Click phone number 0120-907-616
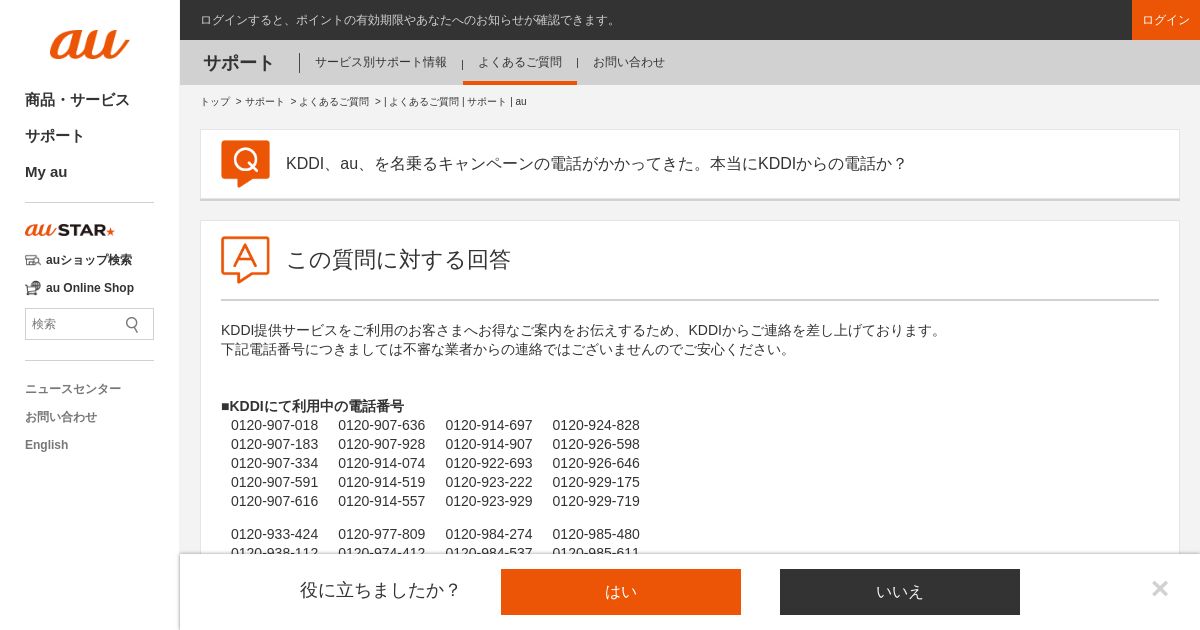The height and width of the screenshot is (630, 1200). (275, 501)
